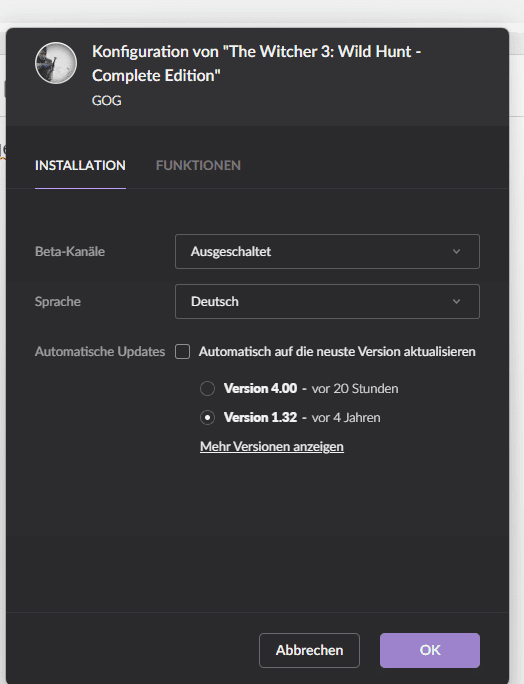Click the Abbrechen button
This screenshot has width=524, height=684.
tap(309, 650)
